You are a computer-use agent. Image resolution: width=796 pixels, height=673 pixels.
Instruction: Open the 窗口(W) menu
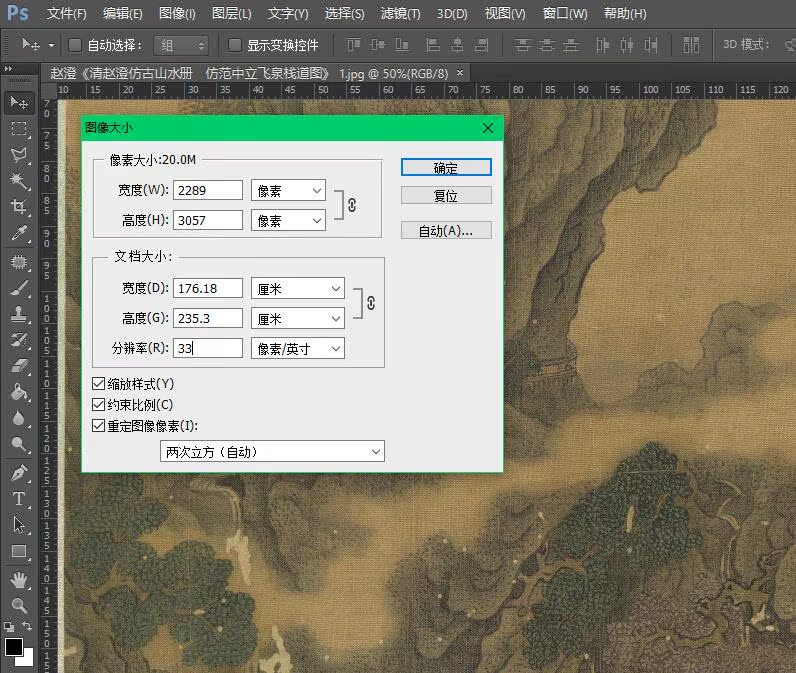pyautogui.click(x=565, y=13)
